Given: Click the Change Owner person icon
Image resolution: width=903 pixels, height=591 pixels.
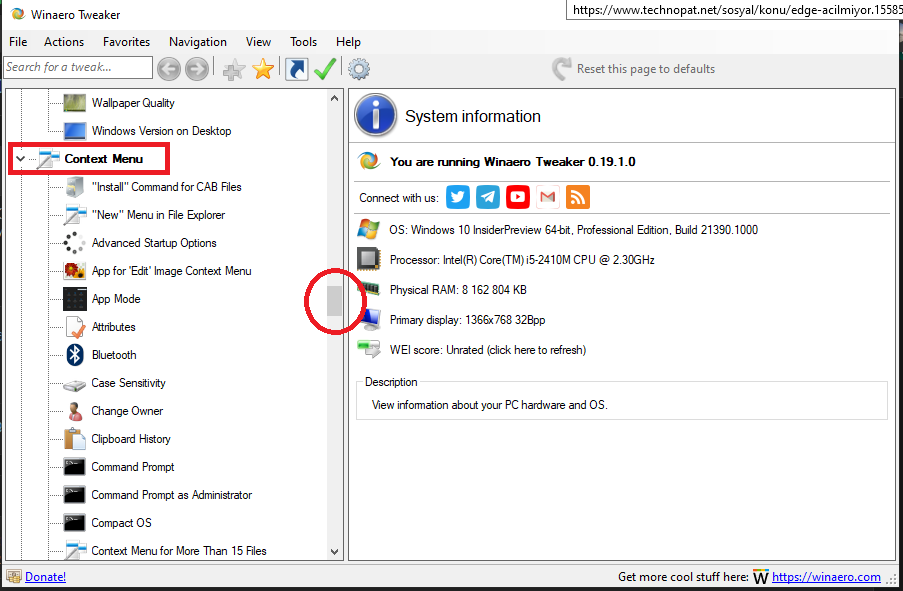Looking at the screenshot, I should [x=75, y=411].
